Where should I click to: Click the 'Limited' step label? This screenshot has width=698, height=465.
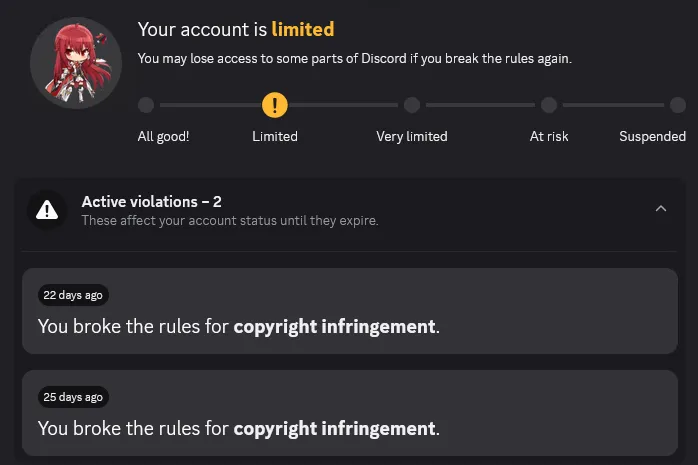[275, 136]
